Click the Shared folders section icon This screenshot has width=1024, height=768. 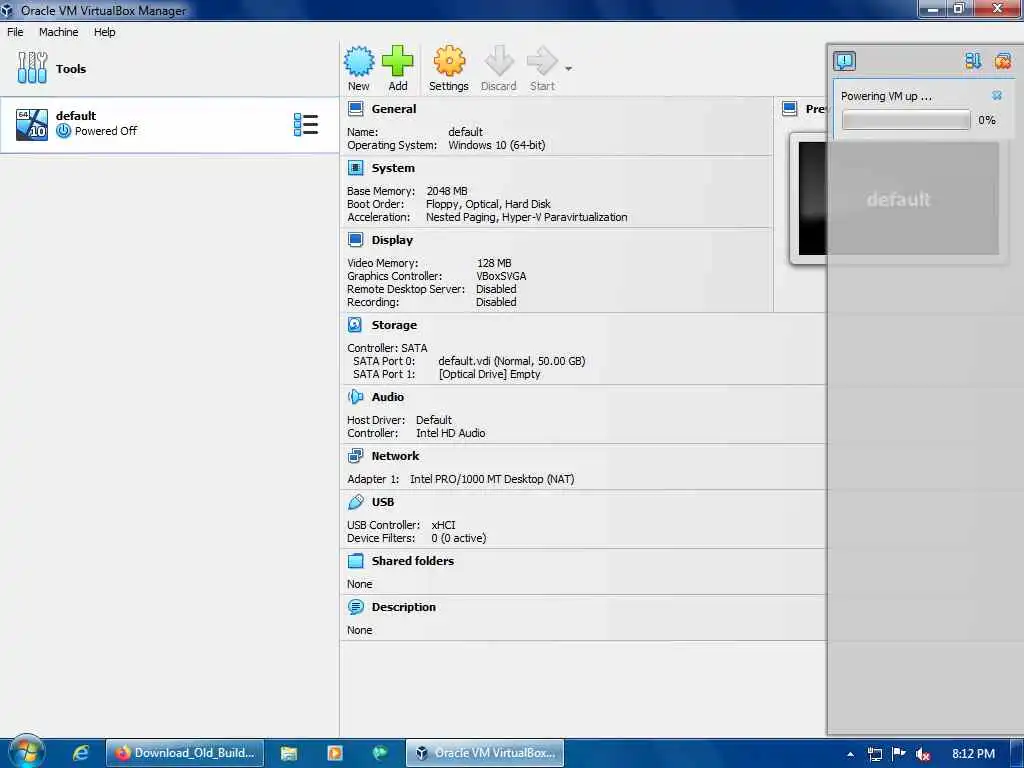[x=355, y=560]
